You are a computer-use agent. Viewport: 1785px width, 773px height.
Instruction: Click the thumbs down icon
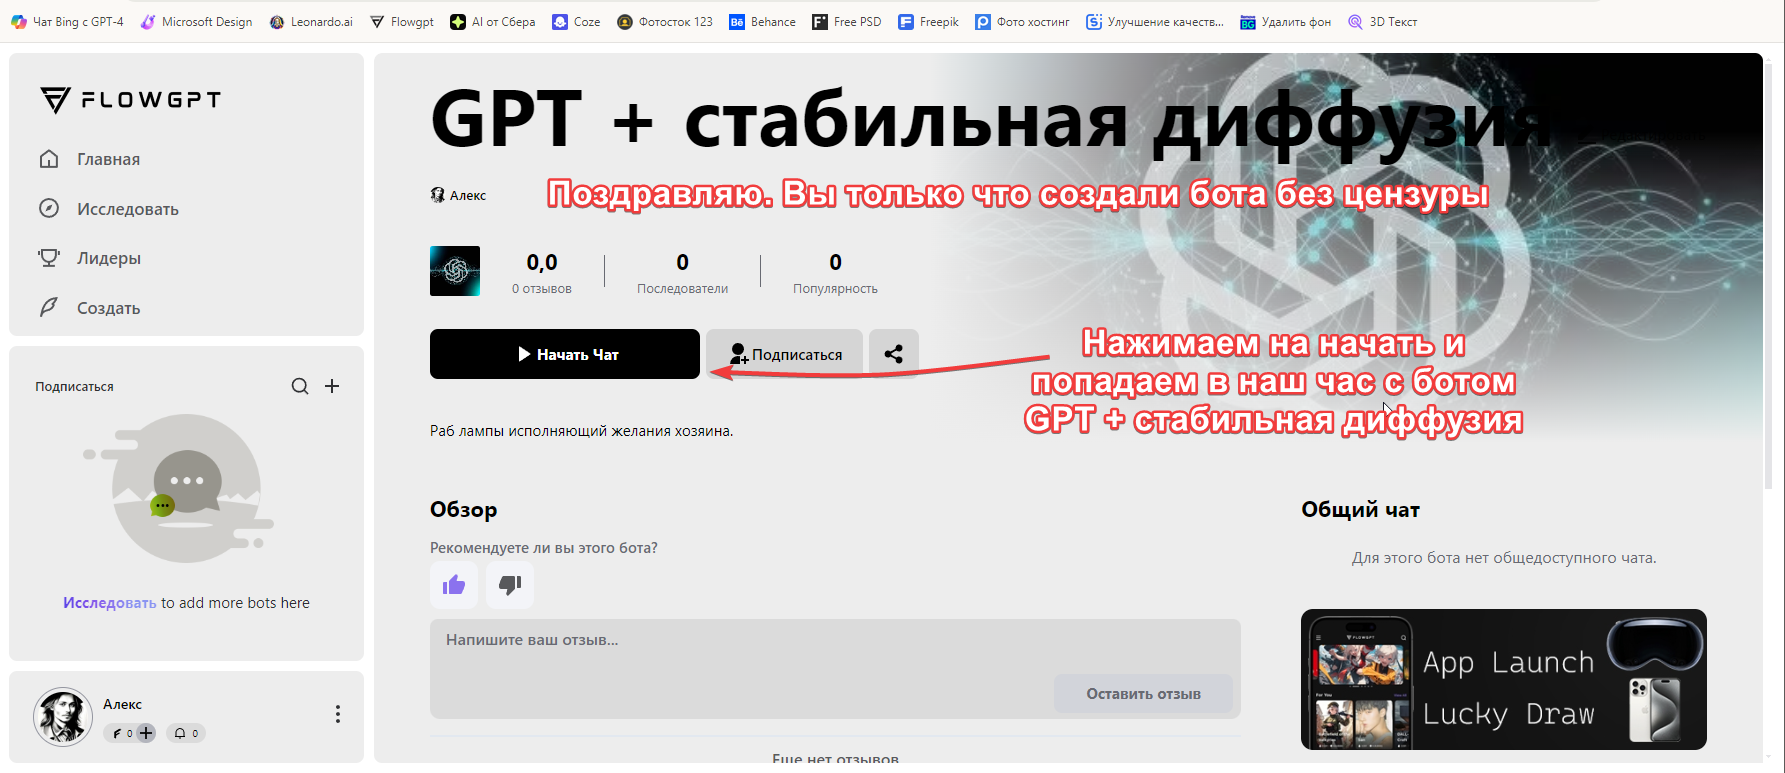click(510, 585)
